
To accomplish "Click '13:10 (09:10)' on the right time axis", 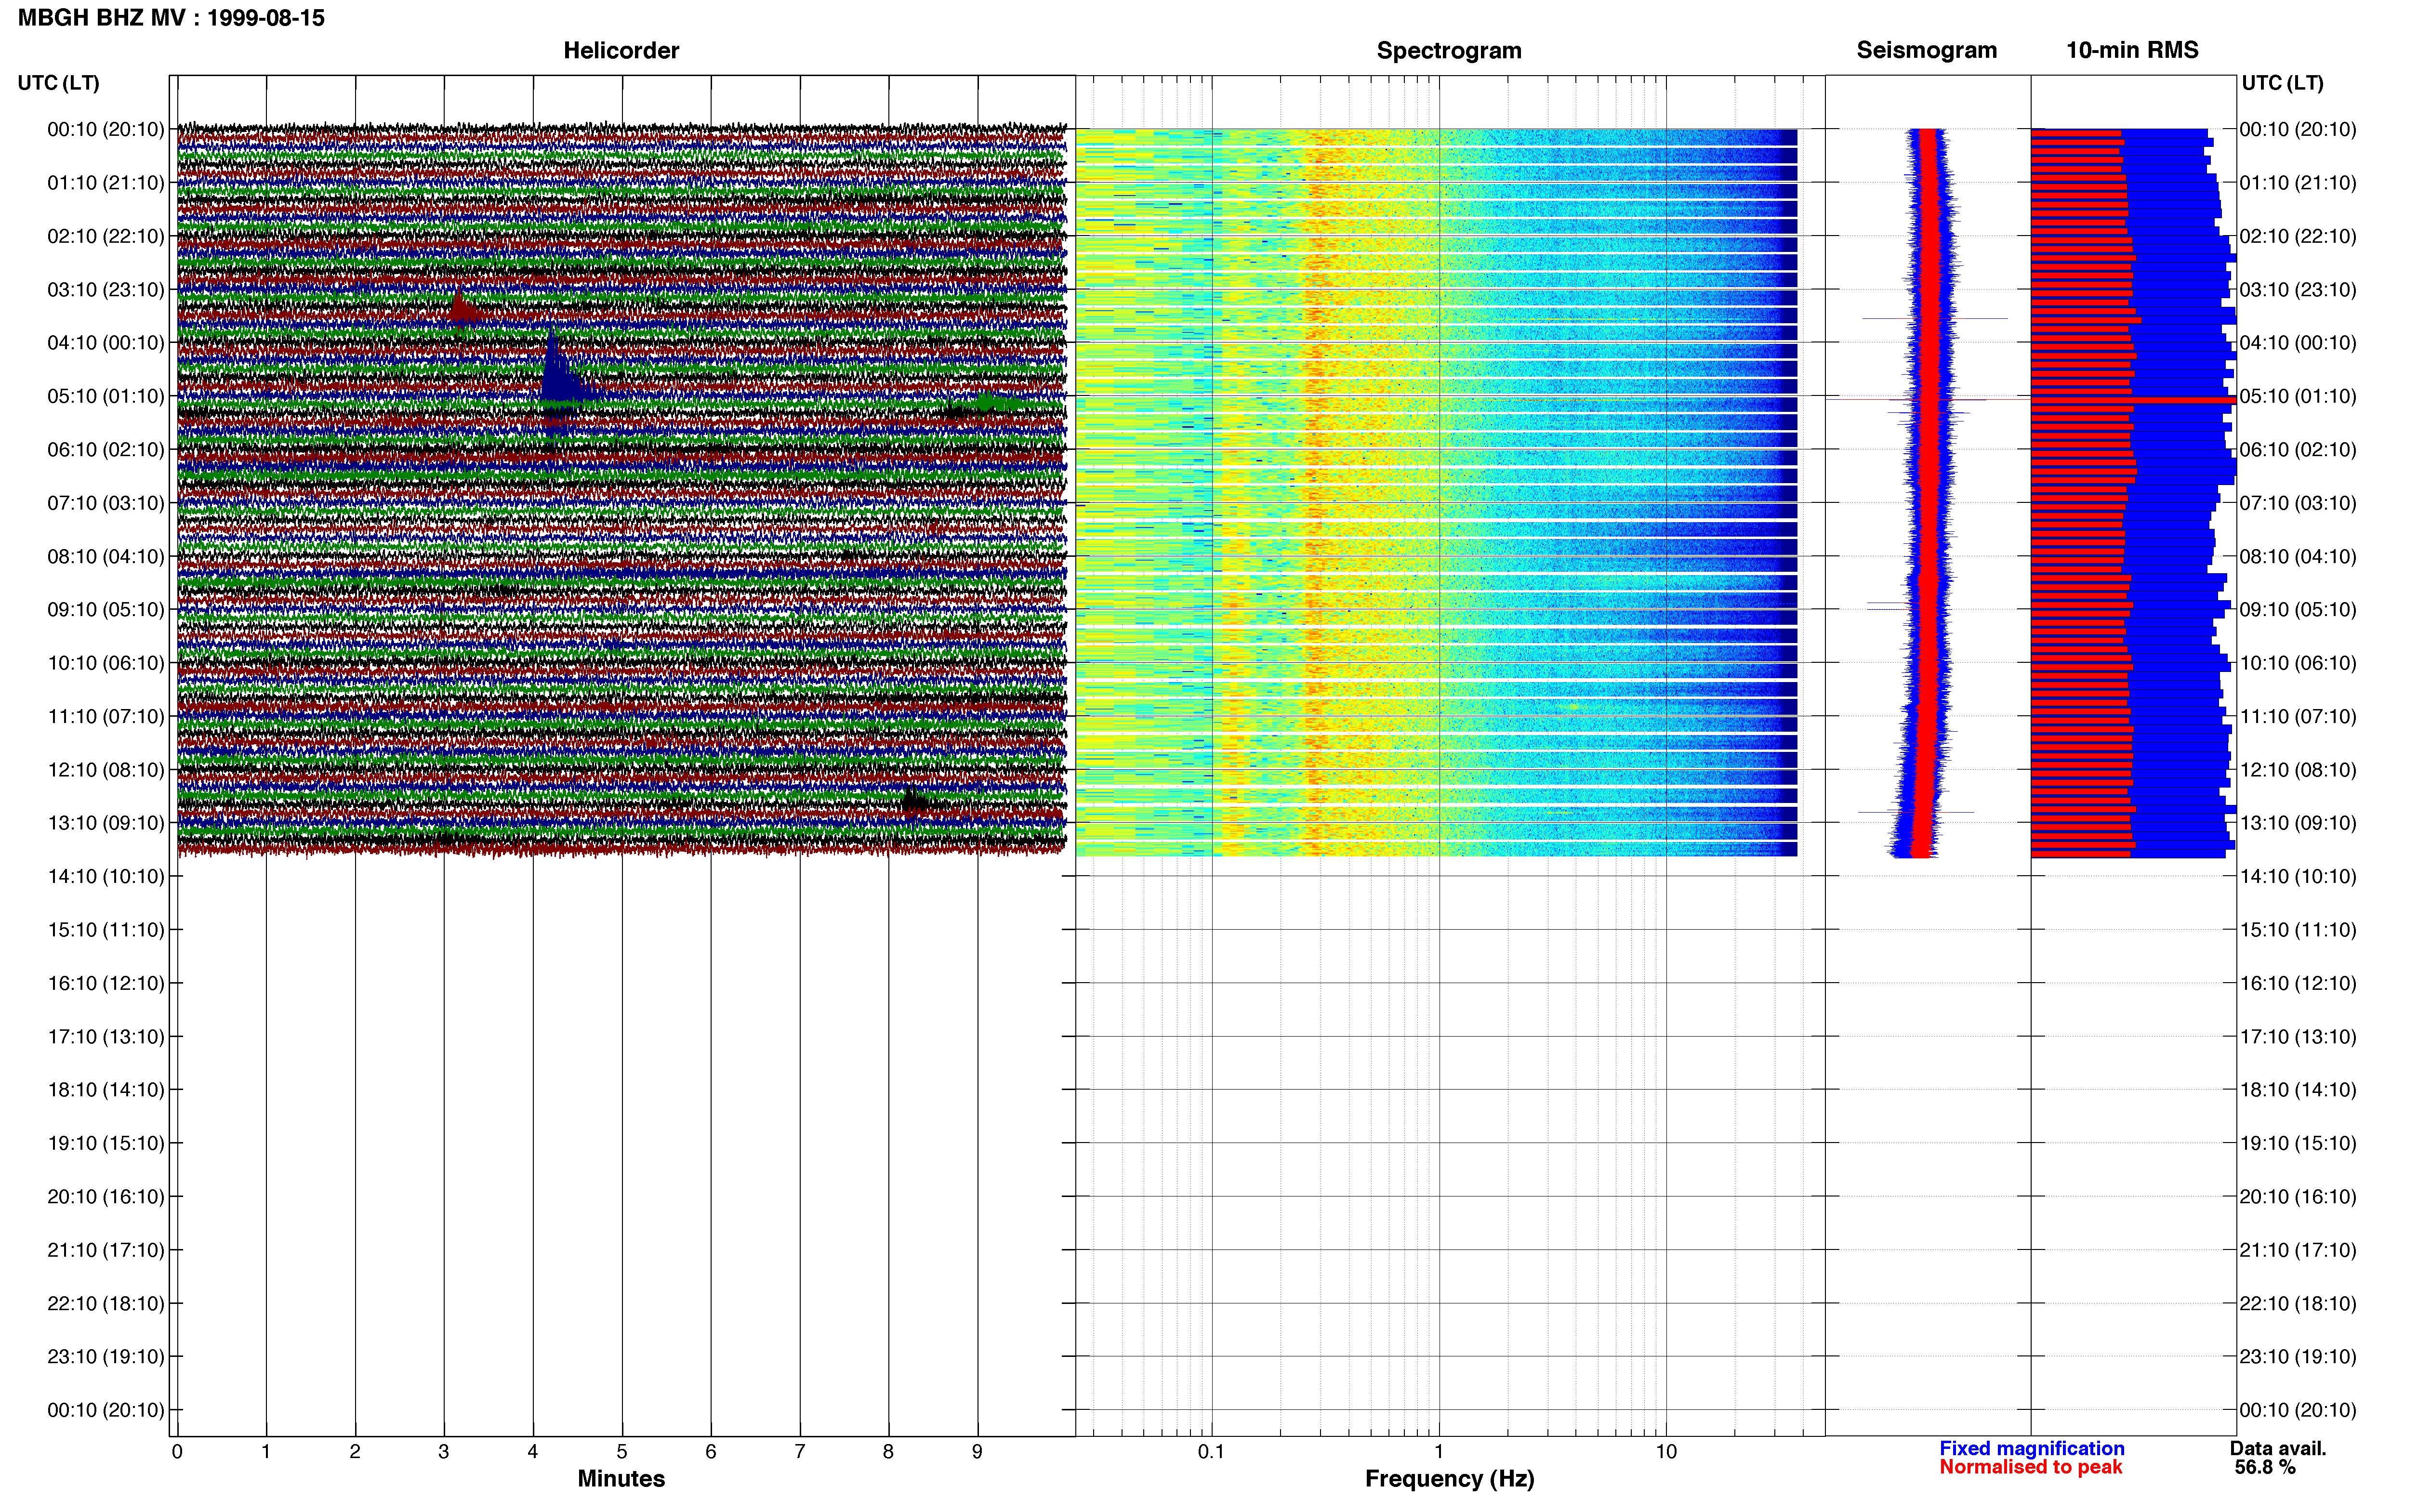I will tap(2298, 823).
